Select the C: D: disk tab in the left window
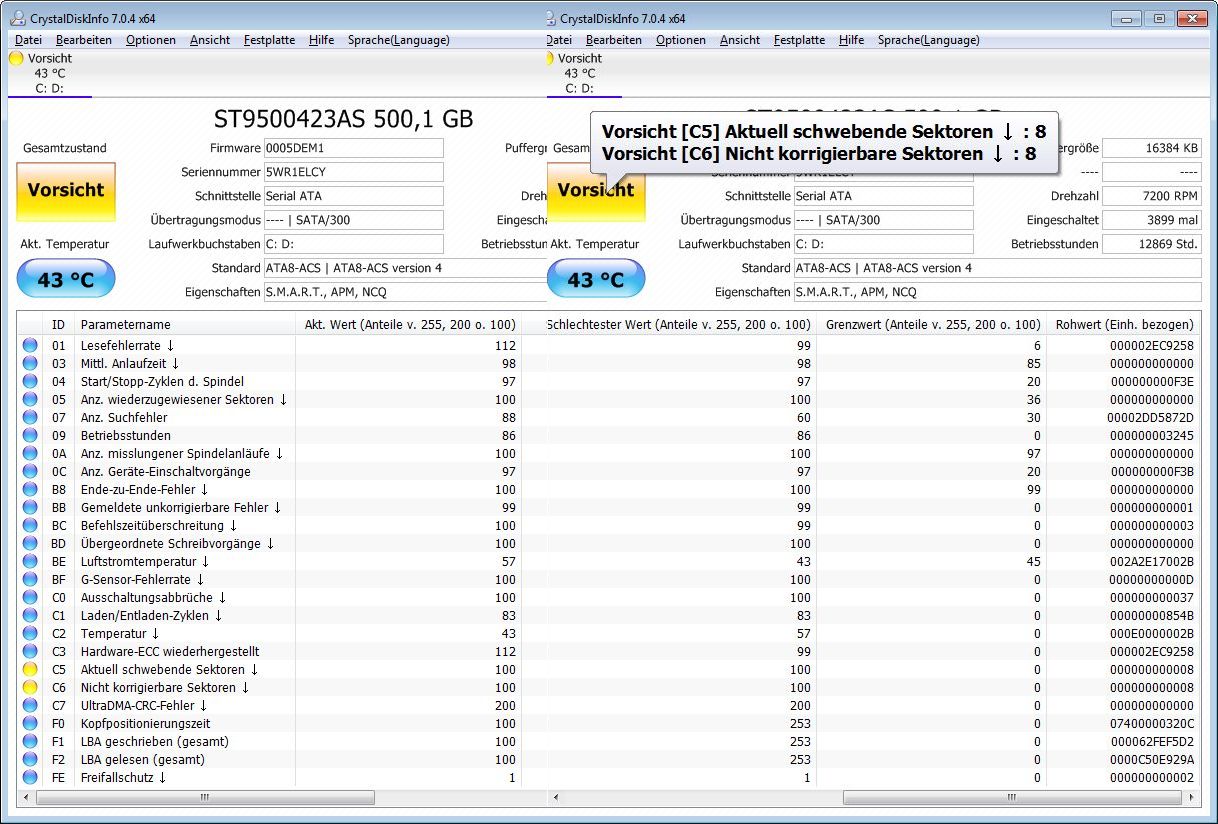 tap(49, 74)
